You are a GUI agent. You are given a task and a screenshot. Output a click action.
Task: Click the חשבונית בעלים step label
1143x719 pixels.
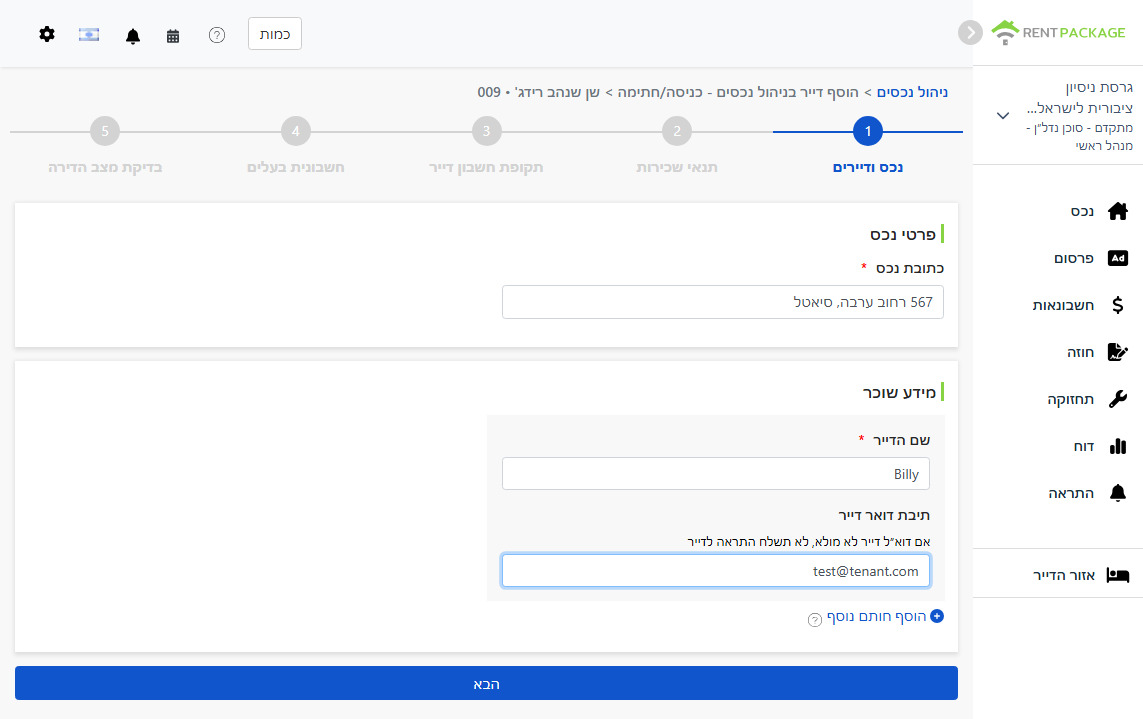tap(295, 167)
